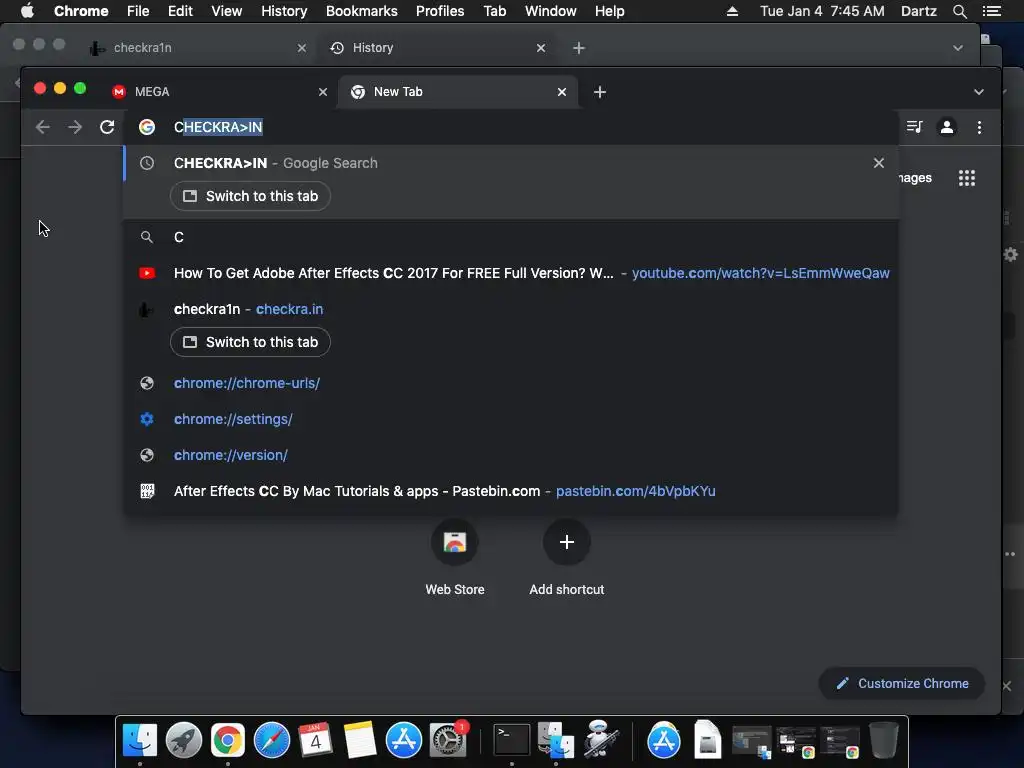The image size is (1024, 768).
Task: Close the MEGA tab
Action: click(323, 92)
